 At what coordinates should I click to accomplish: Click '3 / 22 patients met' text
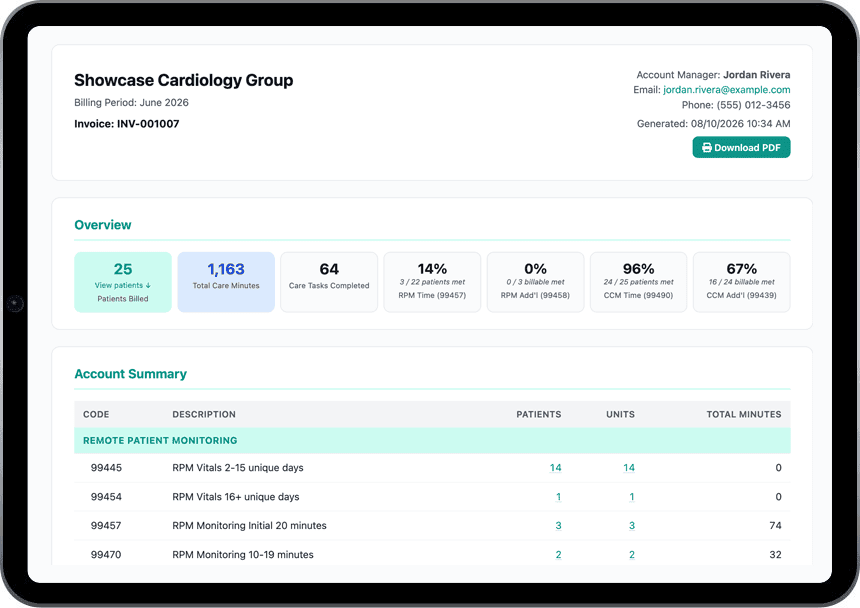(x=432, y=282)
